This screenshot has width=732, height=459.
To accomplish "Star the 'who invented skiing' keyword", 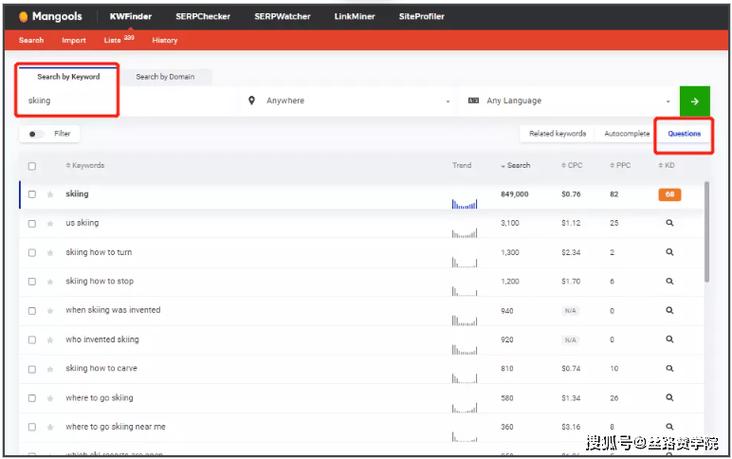I will point(50,340).
